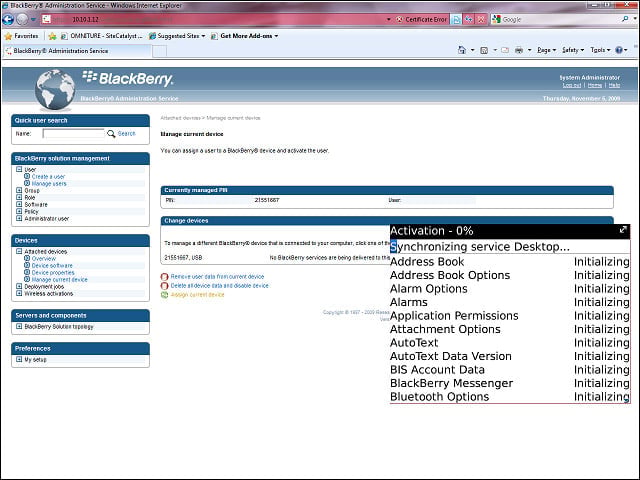The image size is (640, 480).
Task: Click the Search link
Action: [127, 133]
